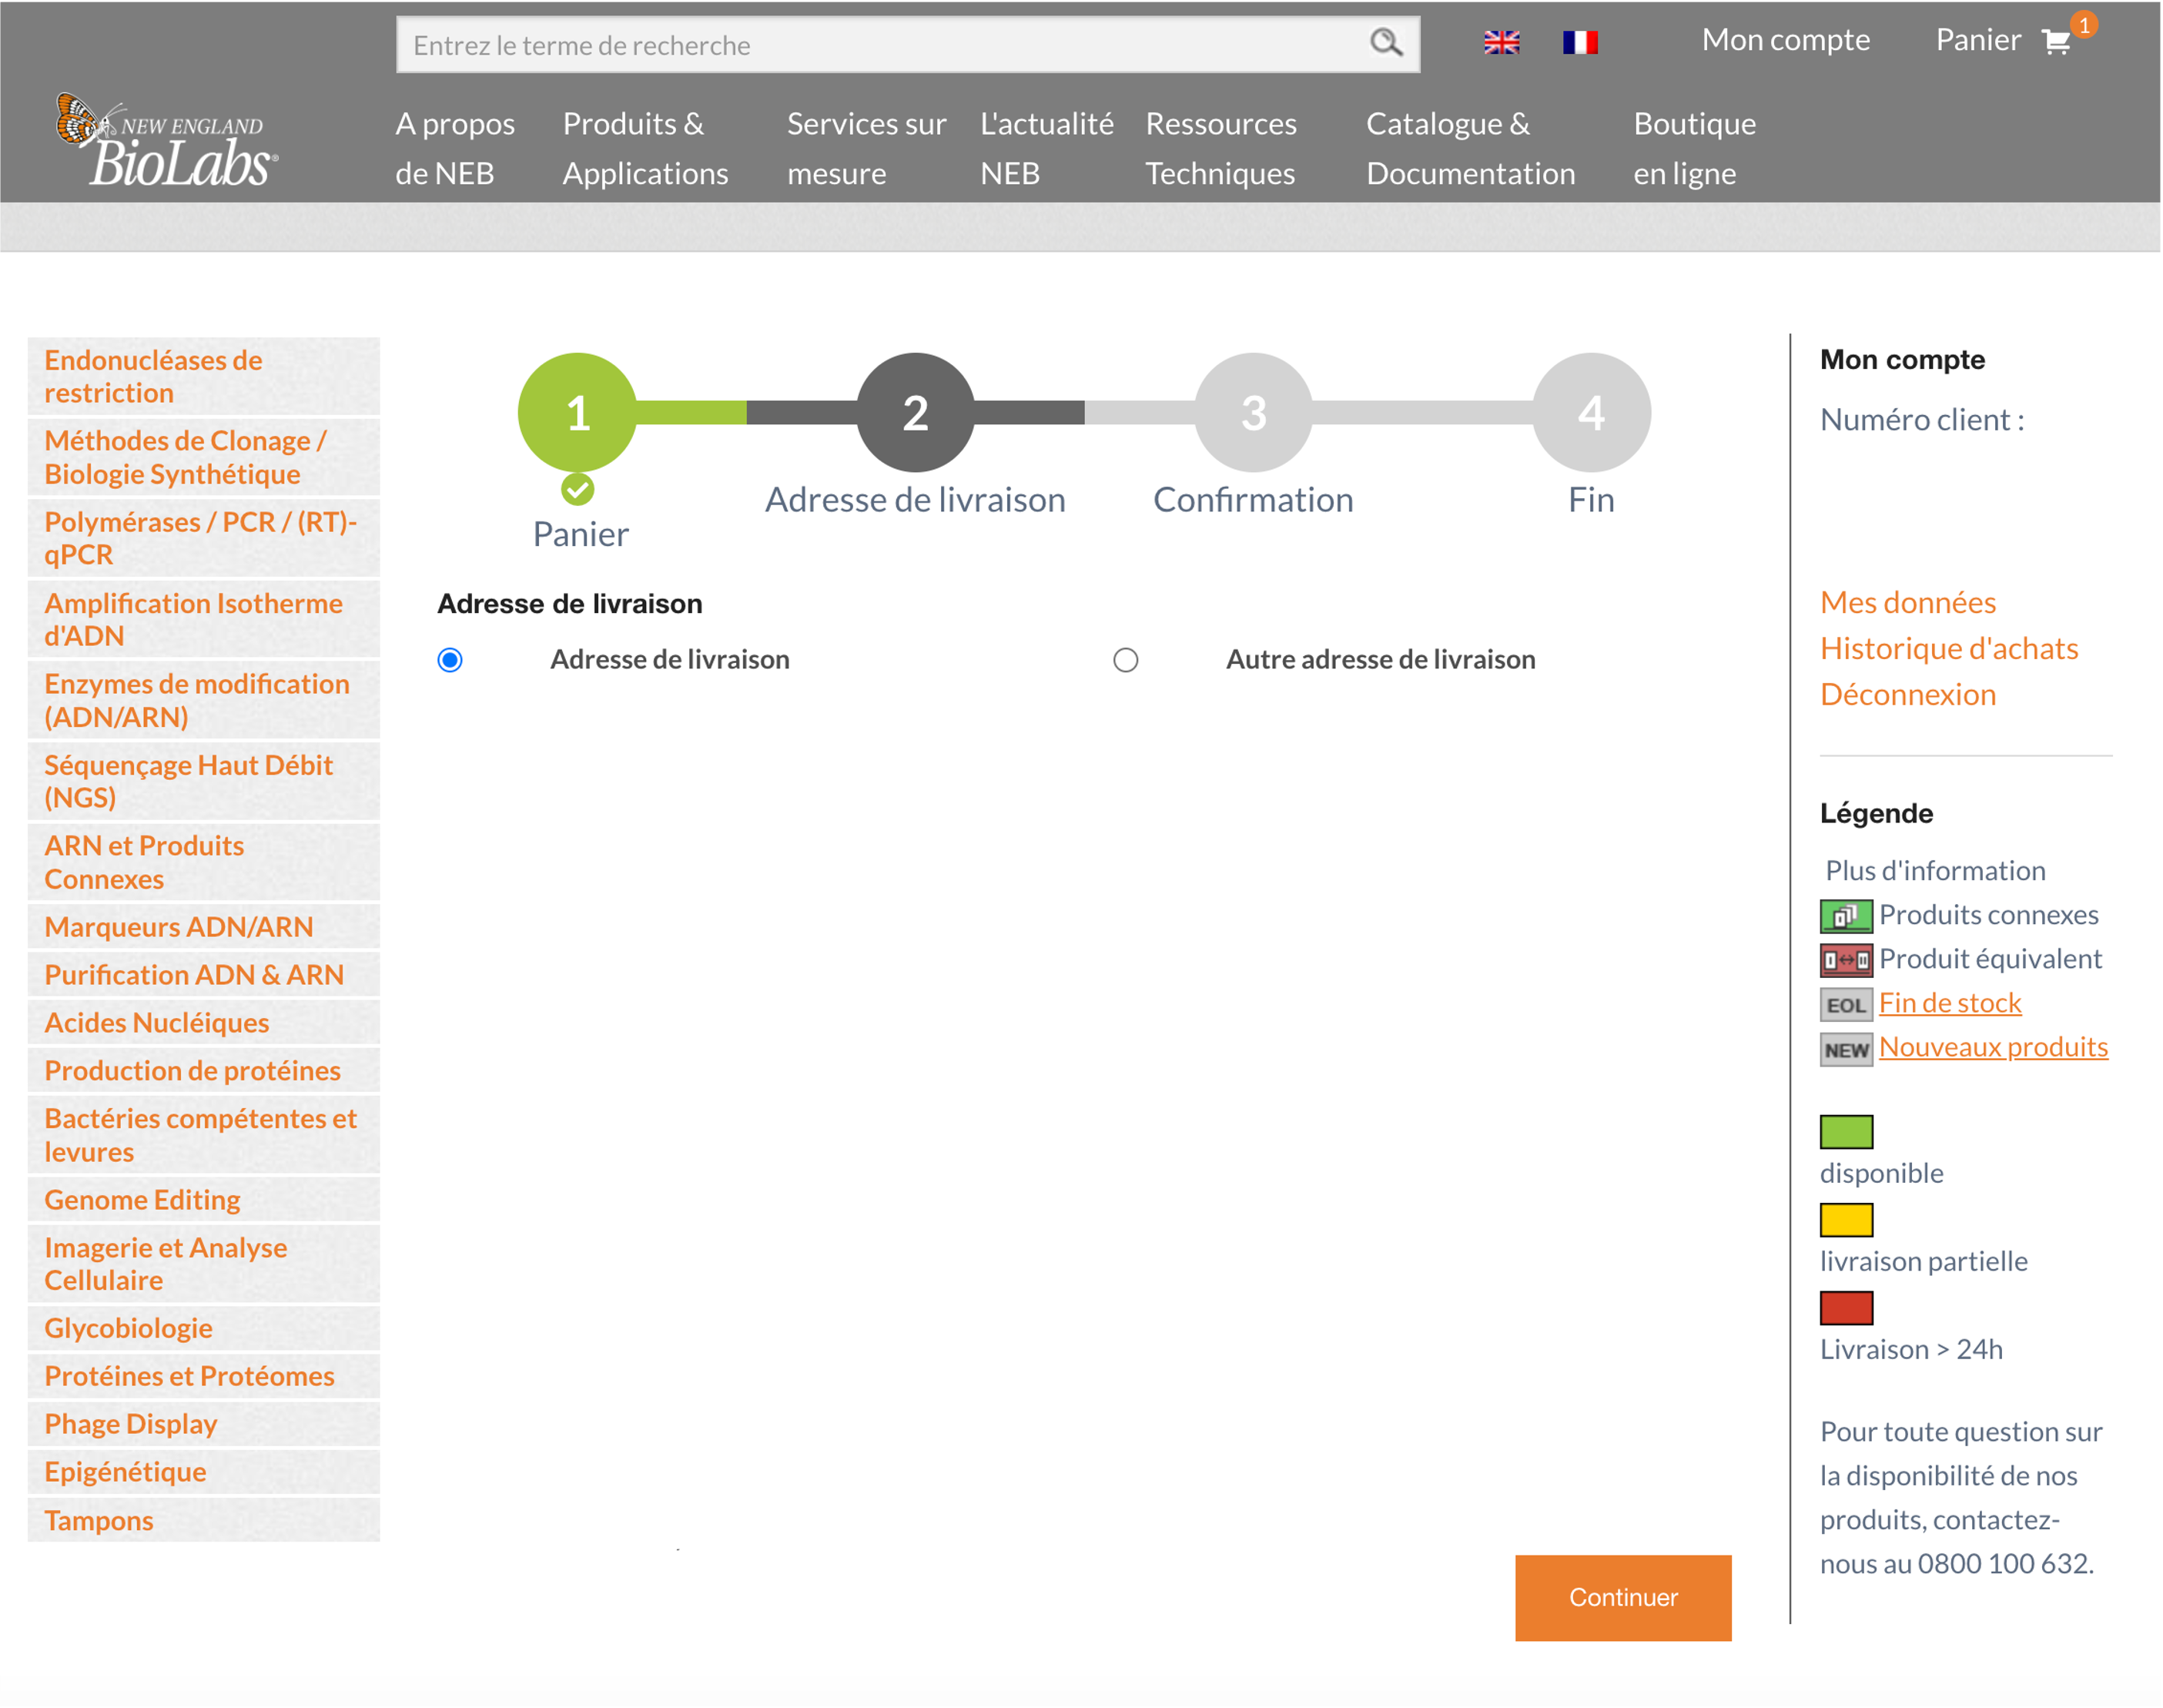Open Enzymes de modification (ADN/ARN) category
This screenshot has width=2163, height=1708.
click(203, 700)
